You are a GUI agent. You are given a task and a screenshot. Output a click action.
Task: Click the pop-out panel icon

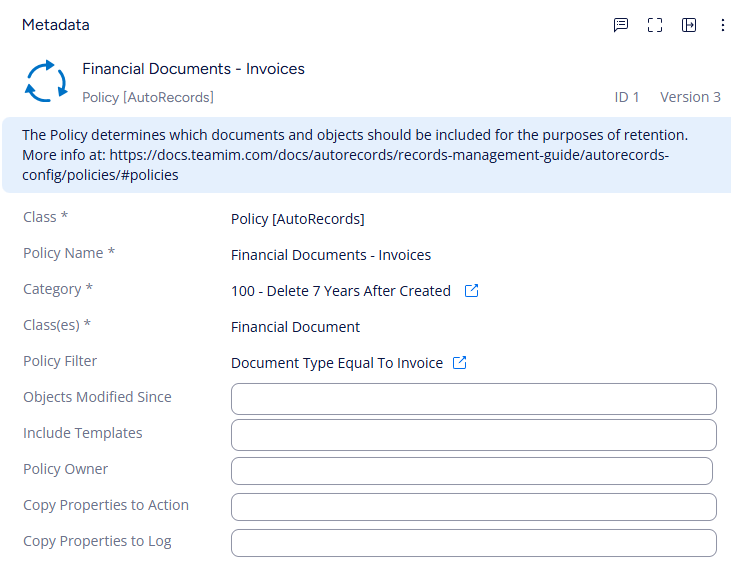689,25
